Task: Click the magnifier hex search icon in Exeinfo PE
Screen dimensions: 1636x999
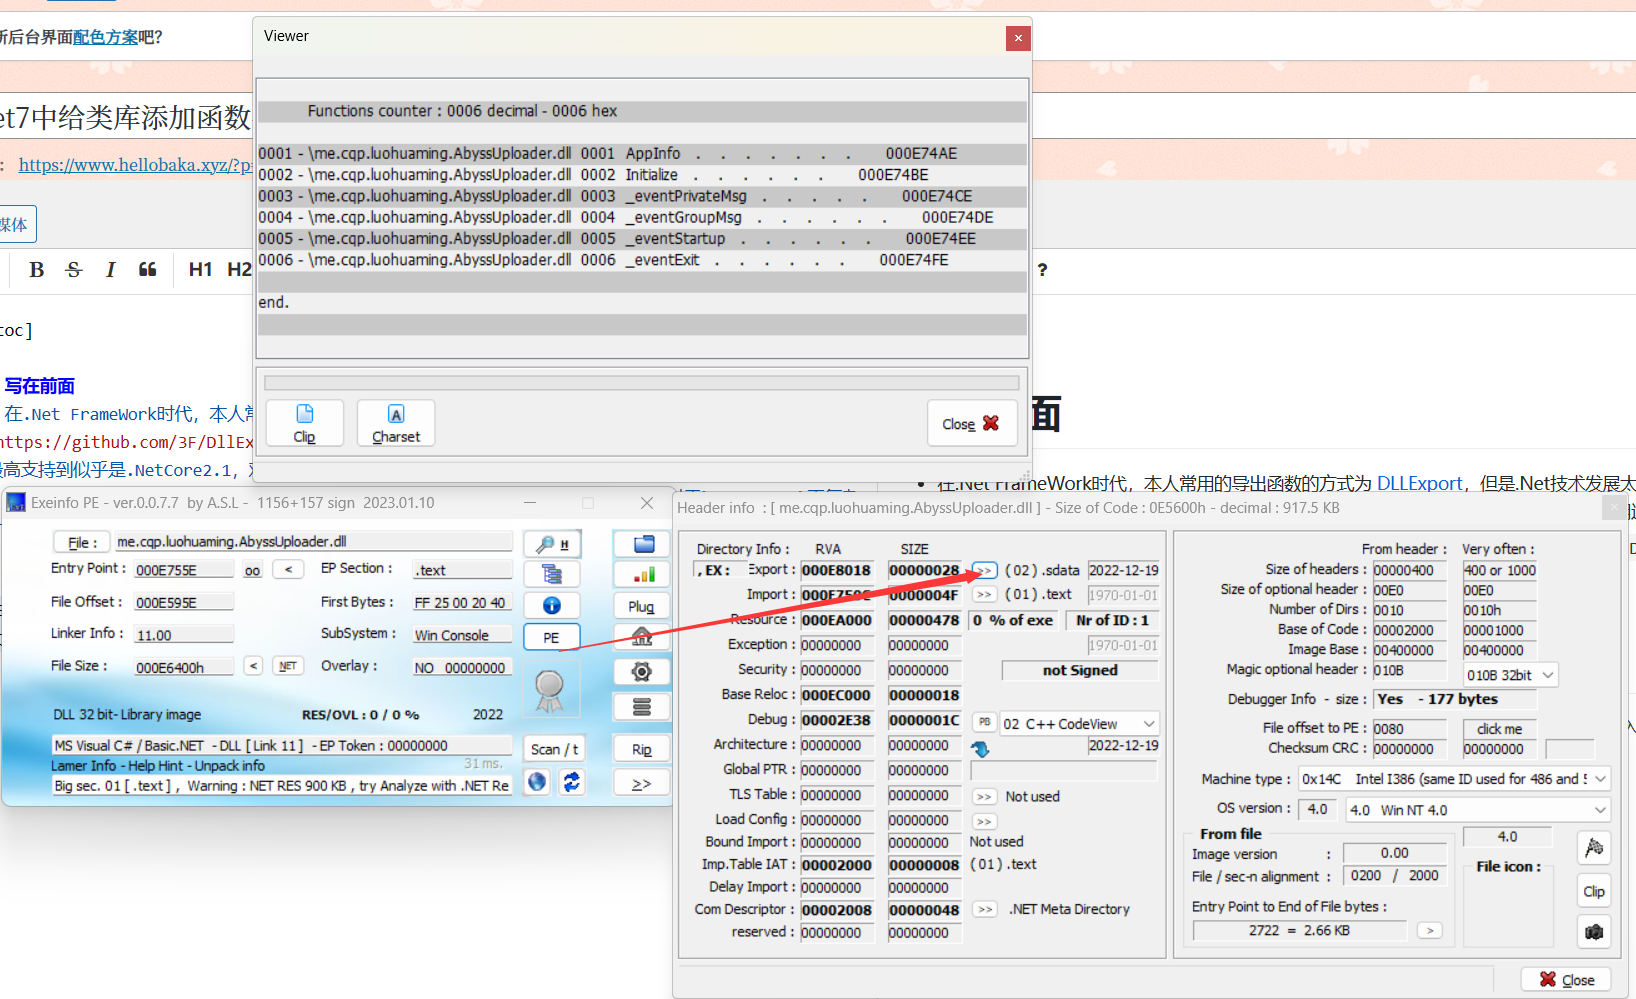Action: click(552, 544)
